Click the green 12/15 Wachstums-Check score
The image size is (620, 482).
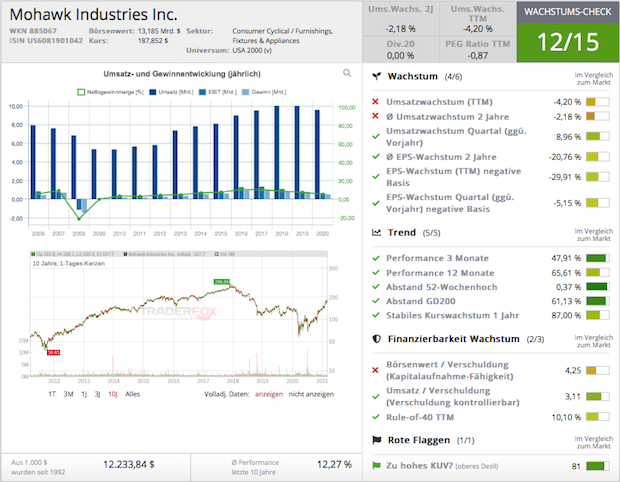[x=568, y=42]
